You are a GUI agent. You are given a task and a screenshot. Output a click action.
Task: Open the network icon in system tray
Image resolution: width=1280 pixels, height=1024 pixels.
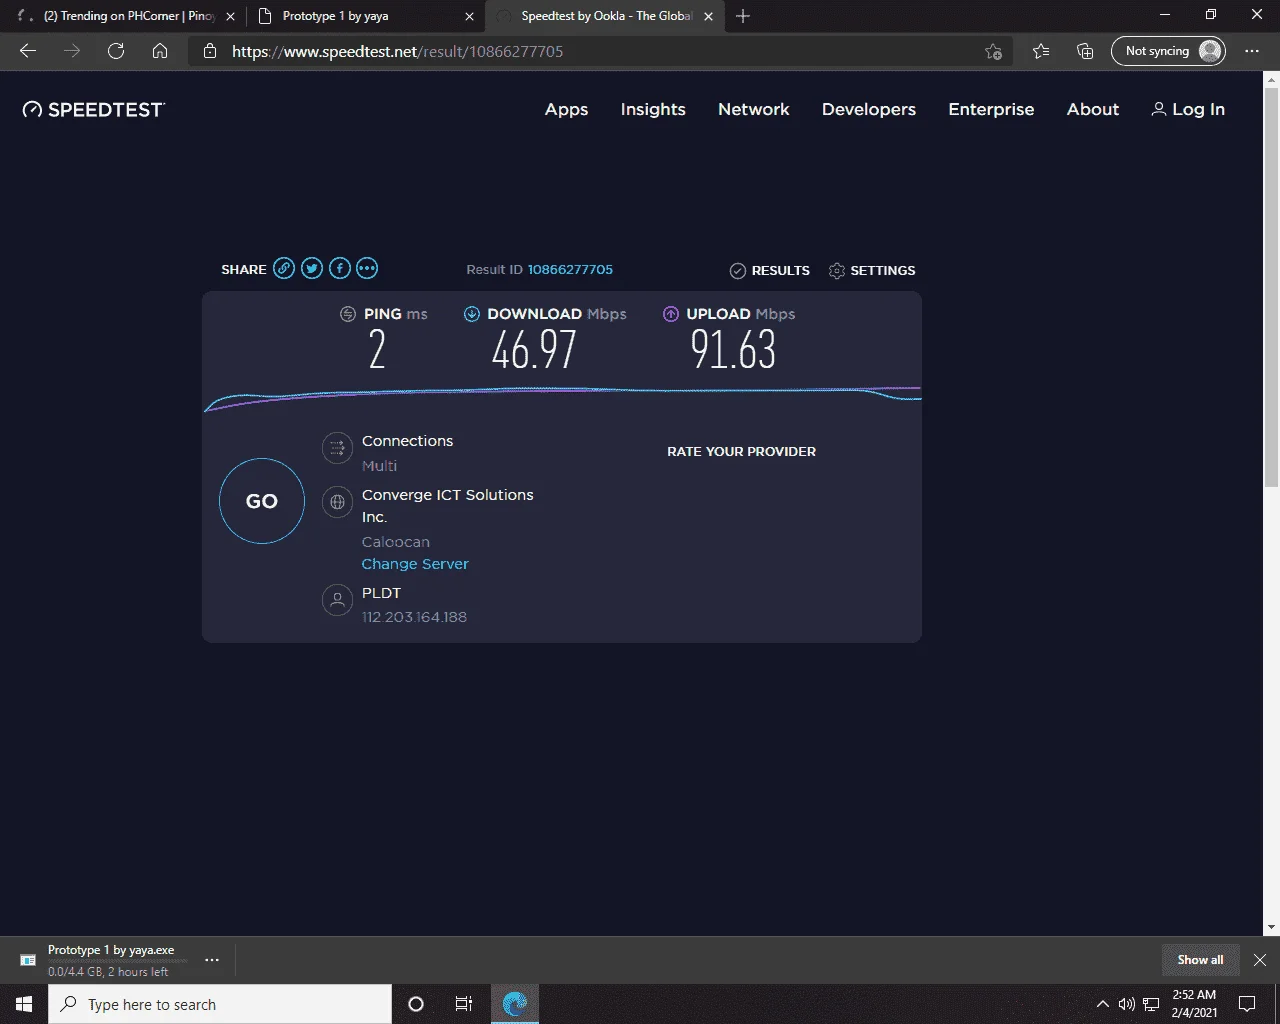click(x=1151, y=1004)
